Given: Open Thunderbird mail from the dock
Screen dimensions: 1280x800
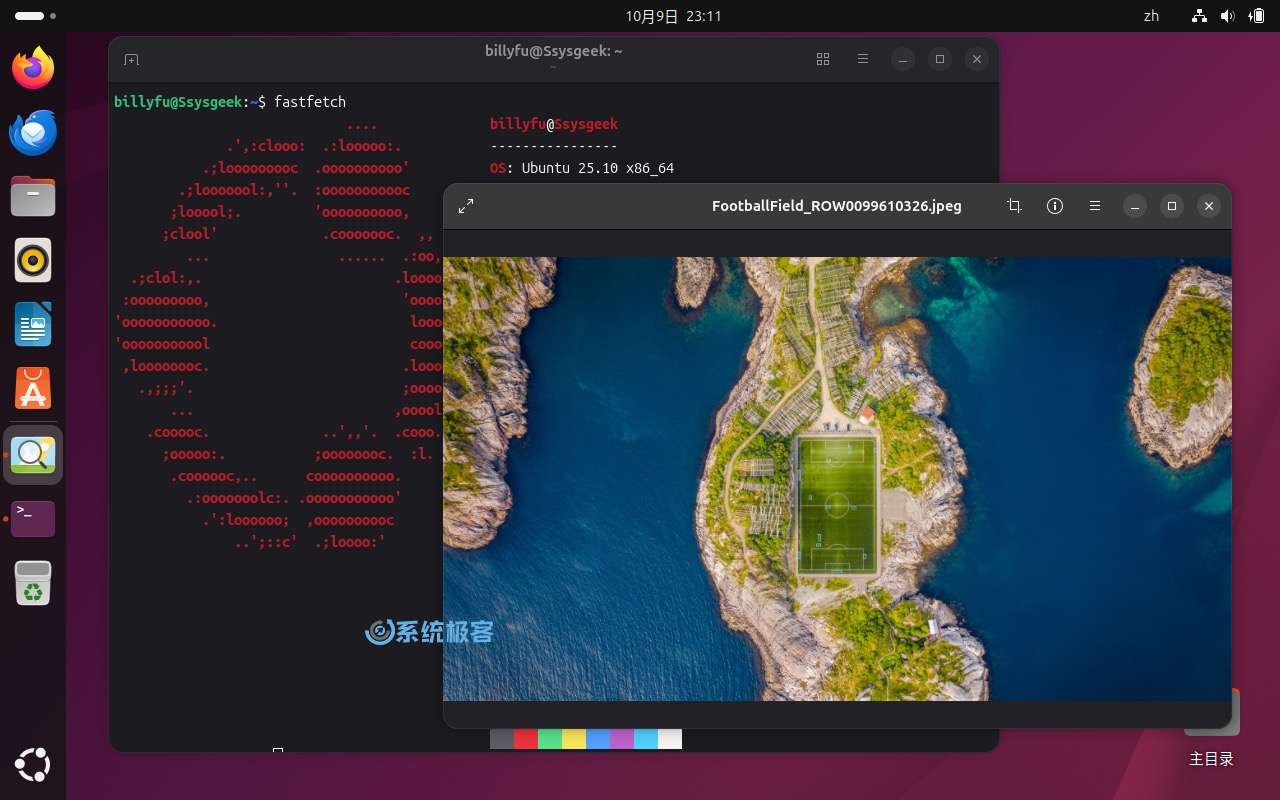Looking at the screenshot, I should 33,132.
